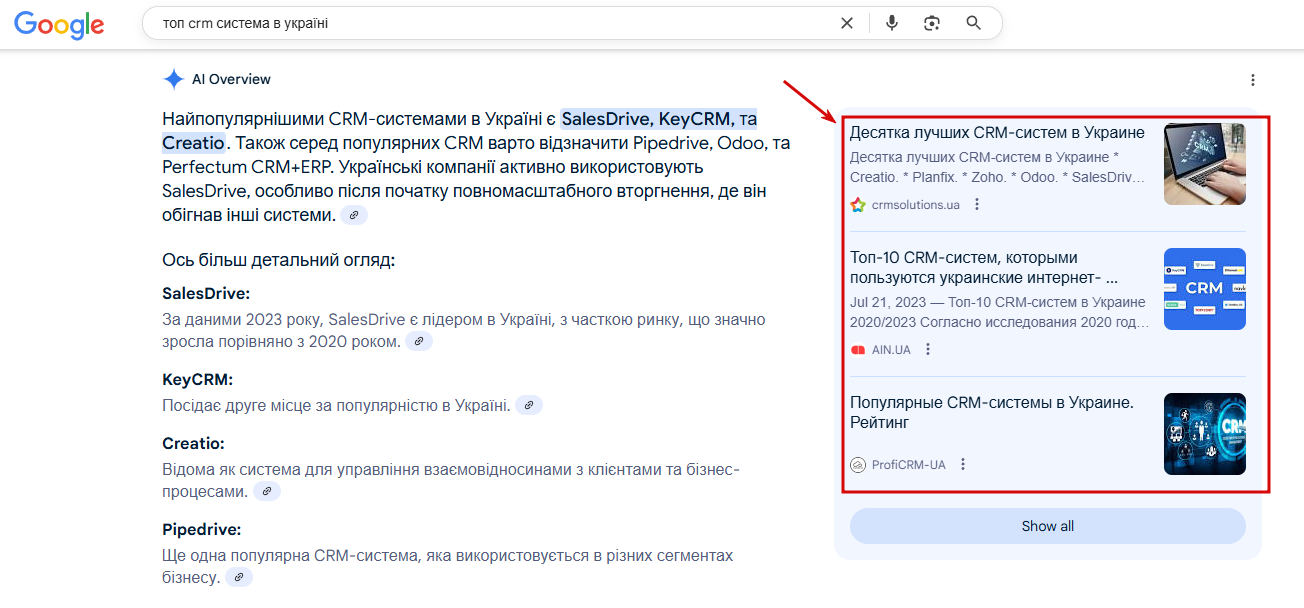
Task: Click 'ProfiCRM-UA' source name
Action: pyautogui.click(x=909, y=464)
